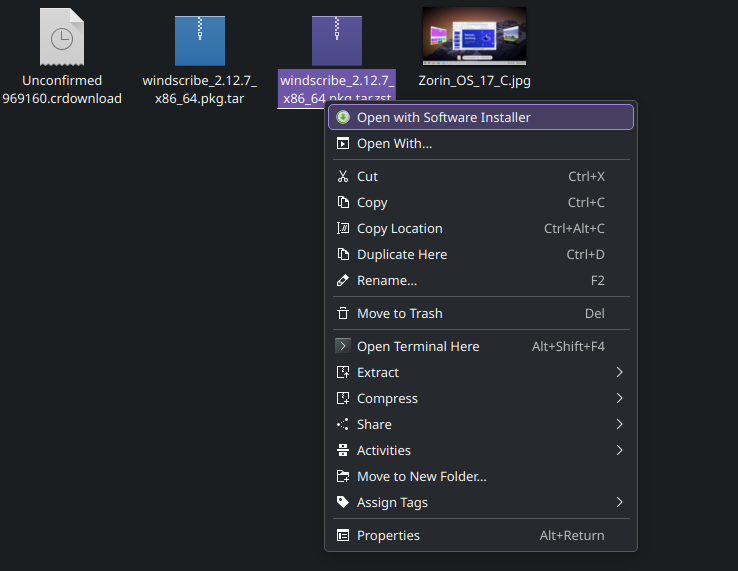Click the trash can icon

[x=343, y=313]
